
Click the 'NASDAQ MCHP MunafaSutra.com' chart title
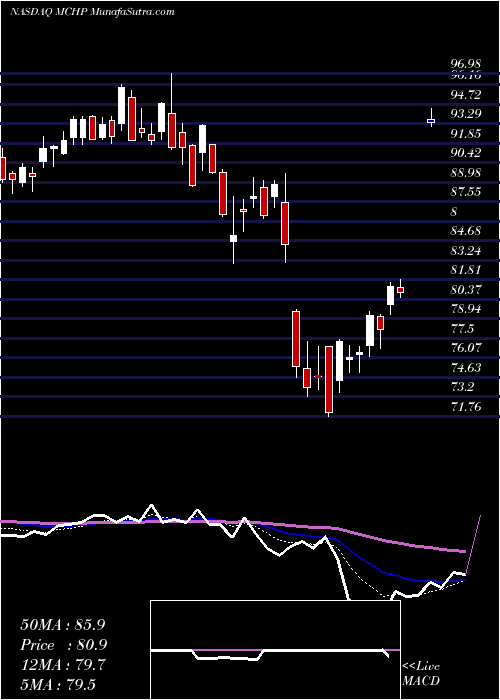(x=92, y=12)
